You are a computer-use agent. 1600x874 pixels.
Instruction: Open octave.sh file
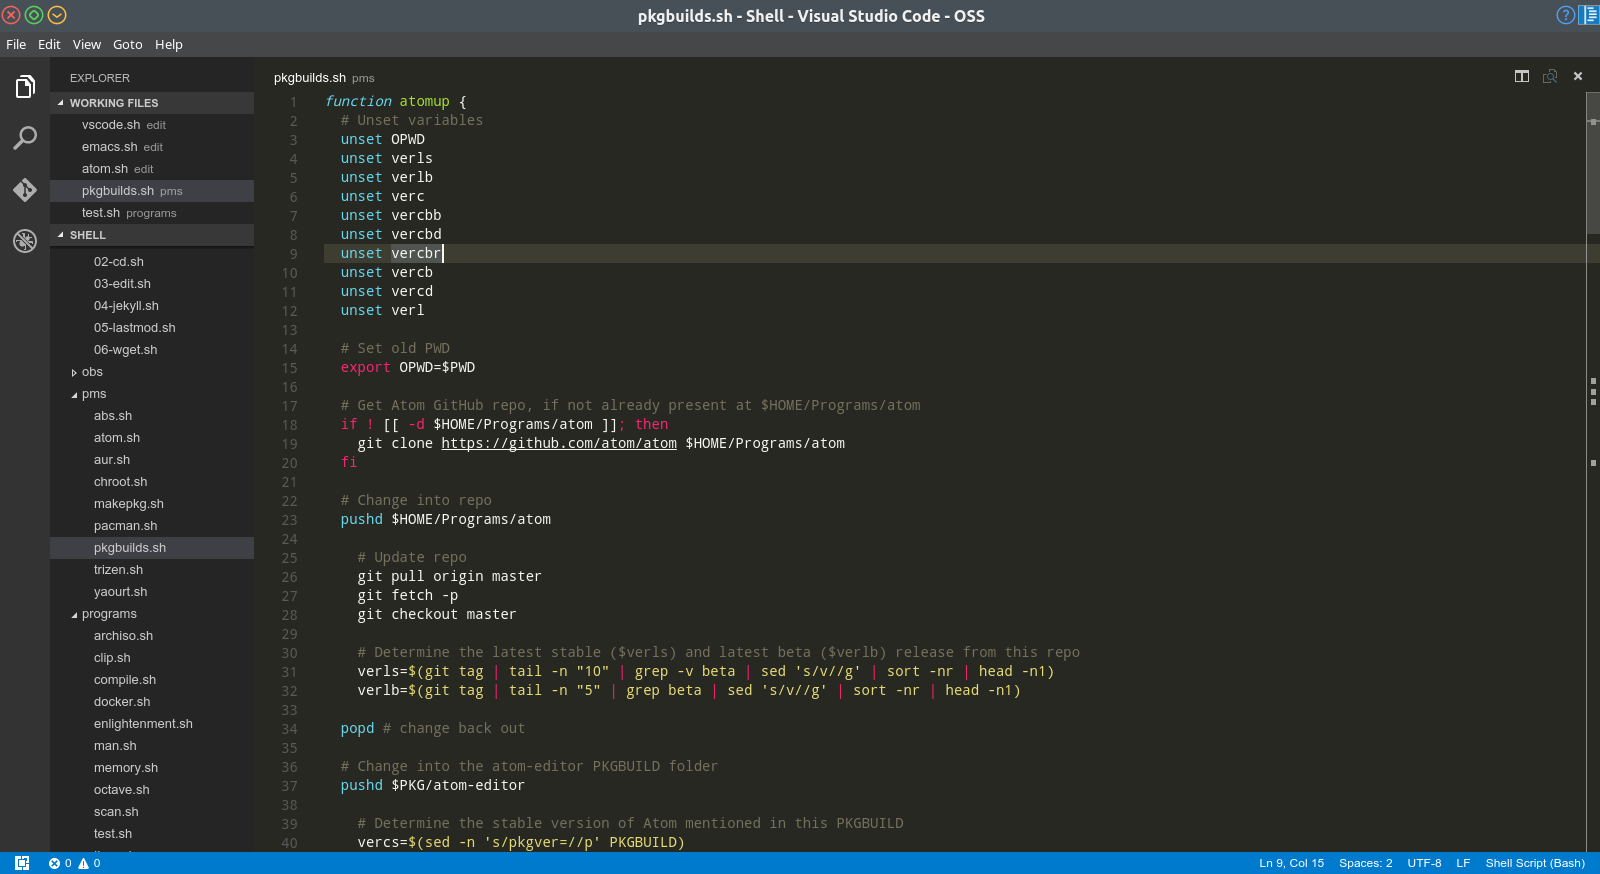152,790
